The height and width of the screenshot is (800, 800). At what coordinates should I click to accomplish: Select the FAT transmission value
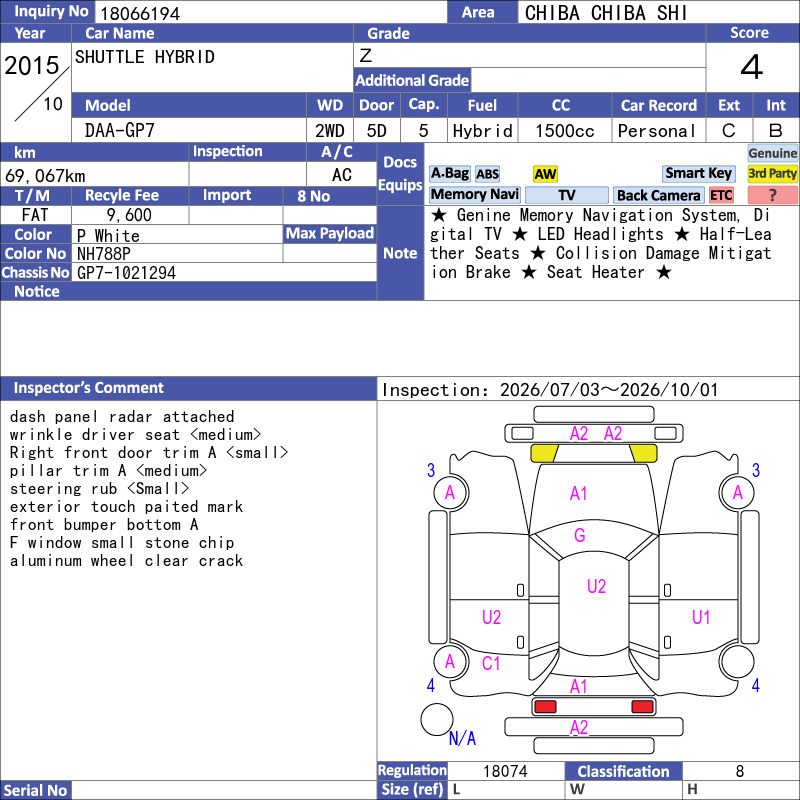[35, 215]
